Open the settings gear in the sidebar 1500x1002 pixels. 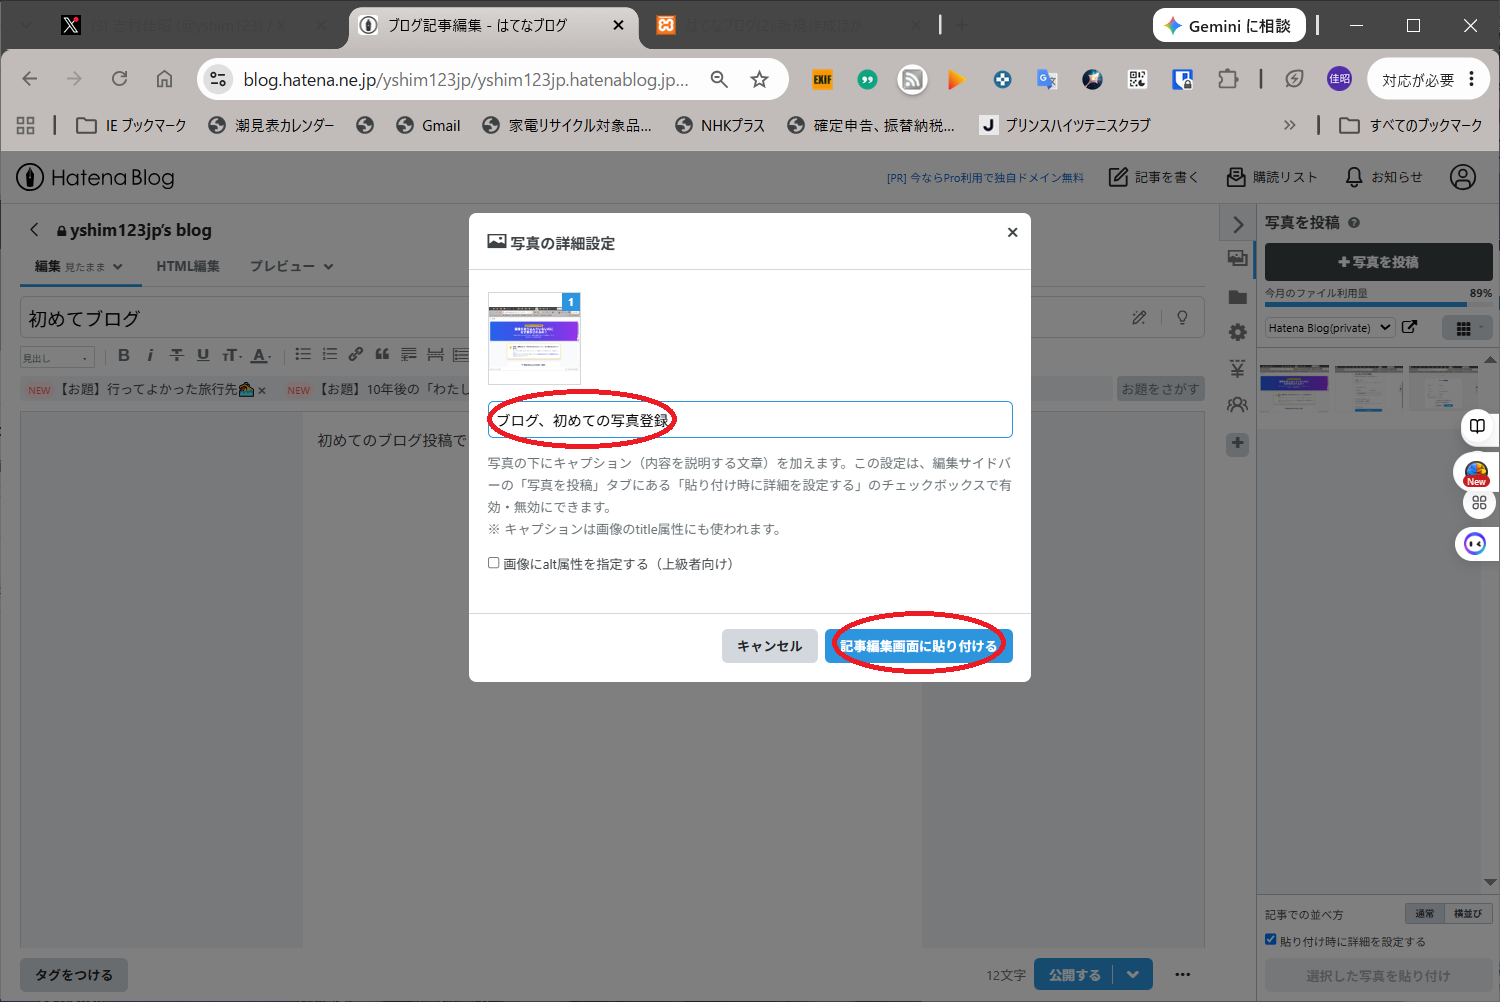[1237, 332]
